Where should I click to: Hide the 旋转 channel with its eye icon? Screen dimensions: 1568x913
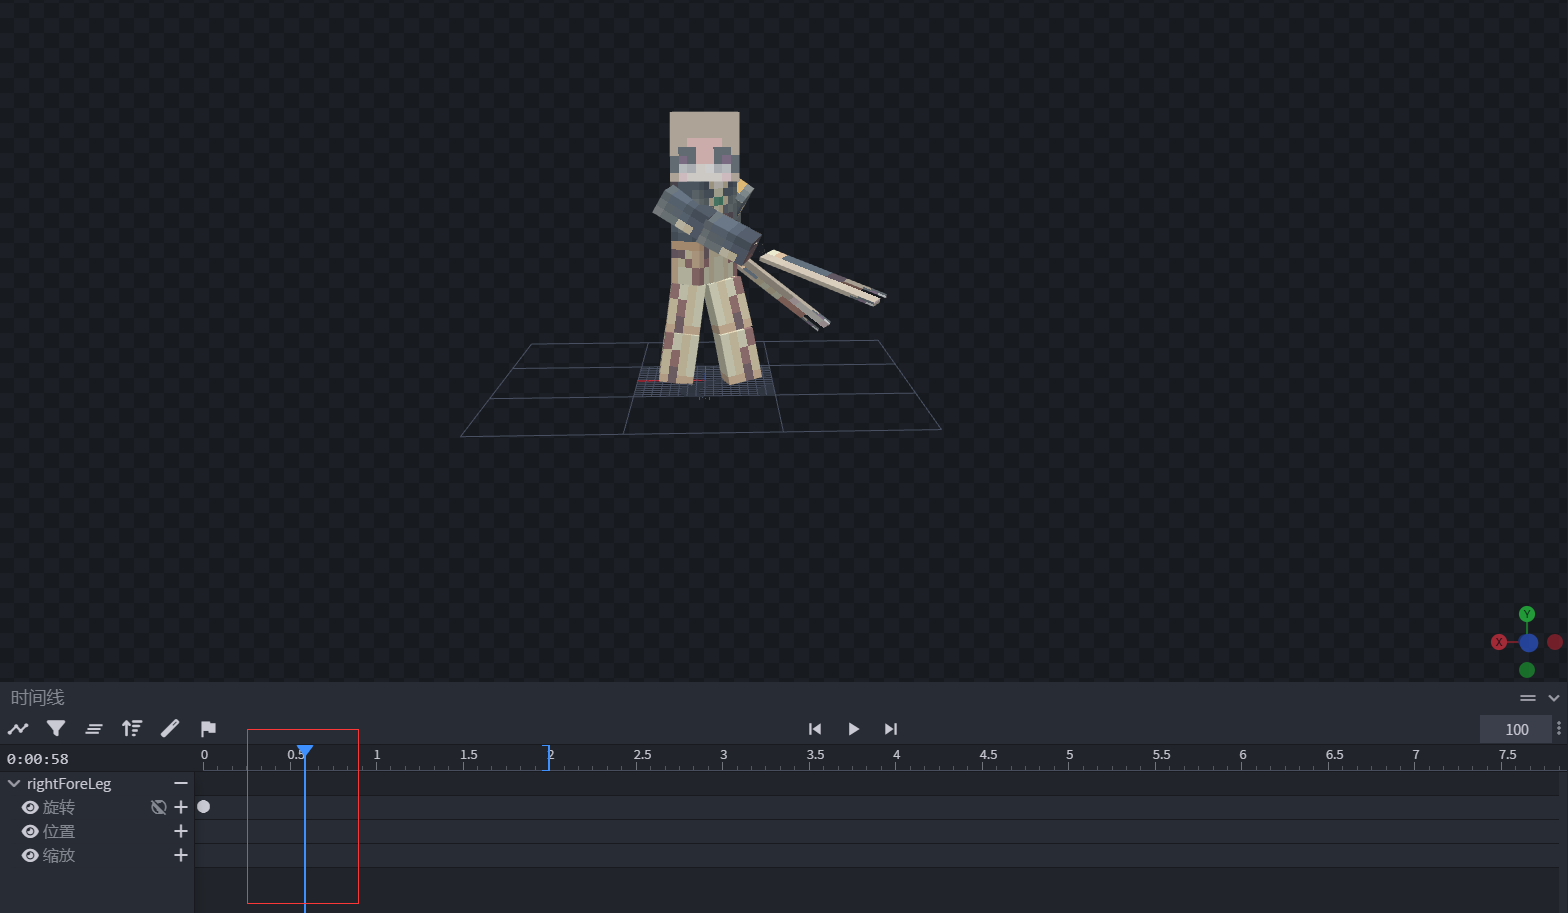[30, 807]
